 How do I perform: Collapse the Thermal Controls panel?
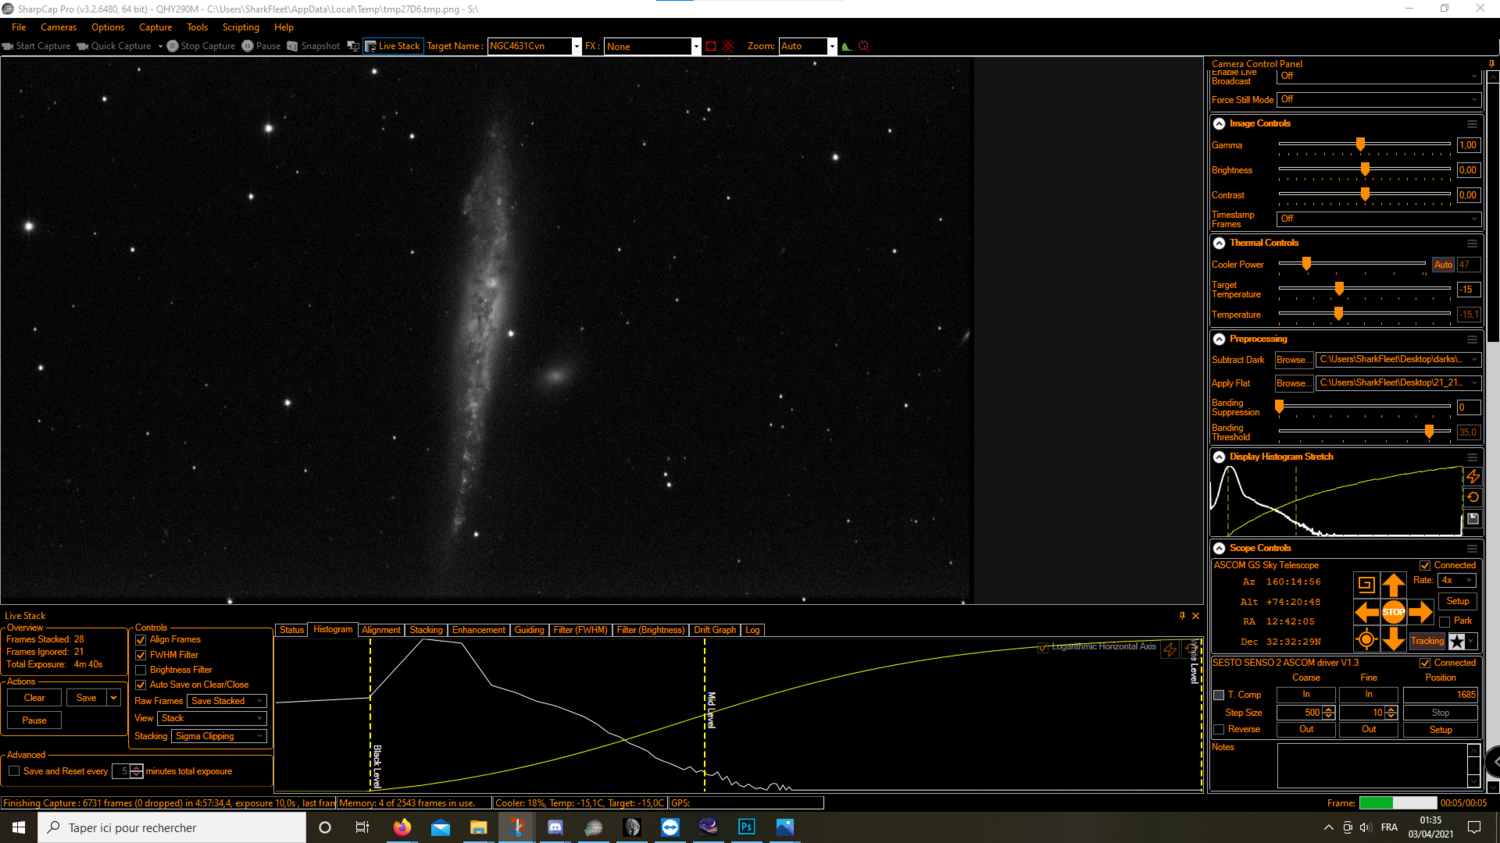point(1218,242)
